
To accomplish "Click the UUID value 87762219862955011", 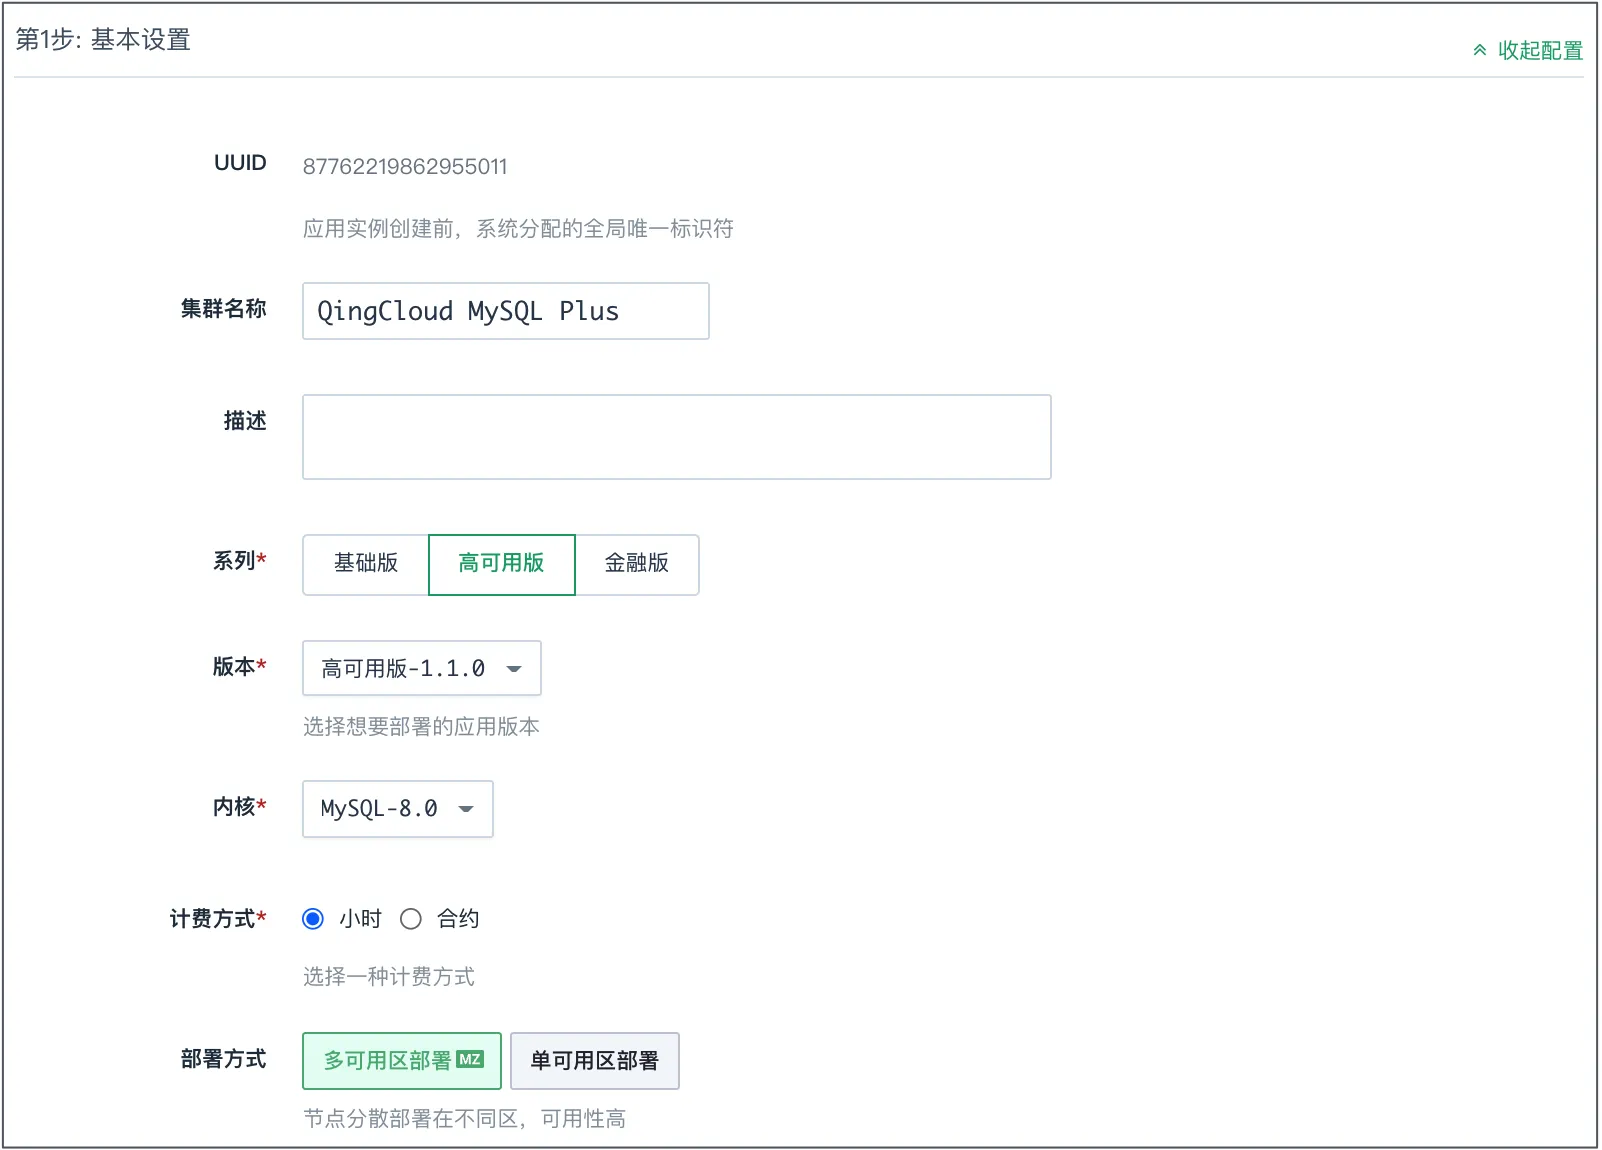I will click(x=405, y=167).
